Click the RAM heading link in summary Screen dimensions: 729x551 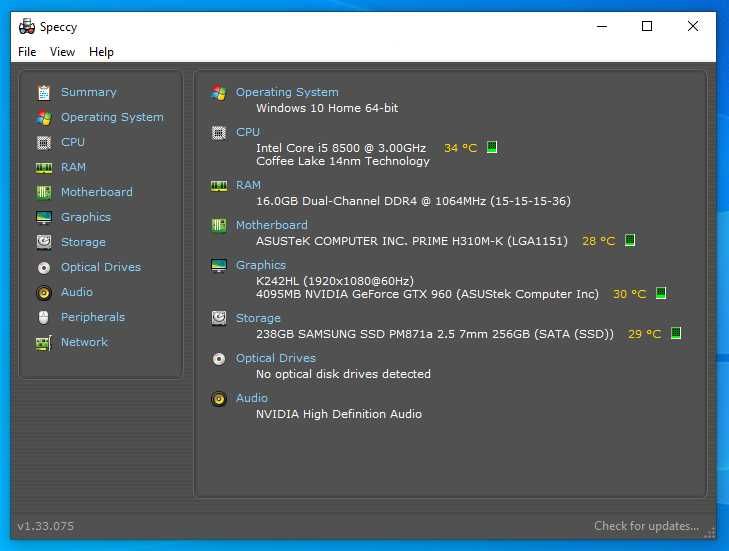pos(248,185)
